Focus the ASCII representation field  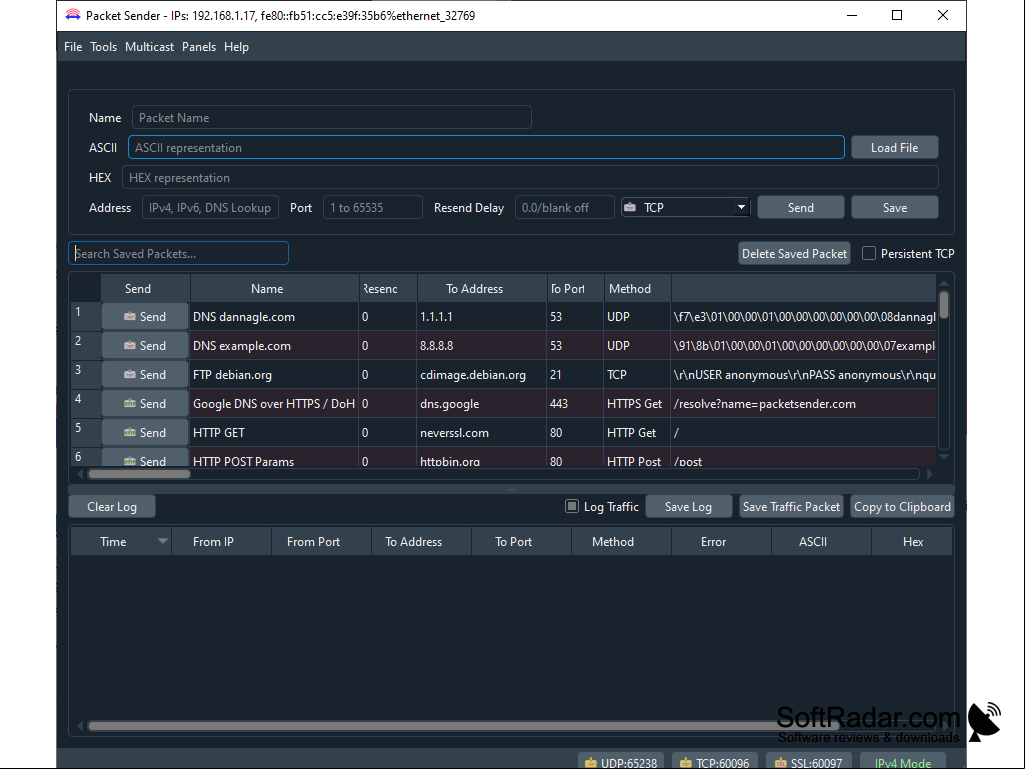pyautogui.click(x=486, y=148)
